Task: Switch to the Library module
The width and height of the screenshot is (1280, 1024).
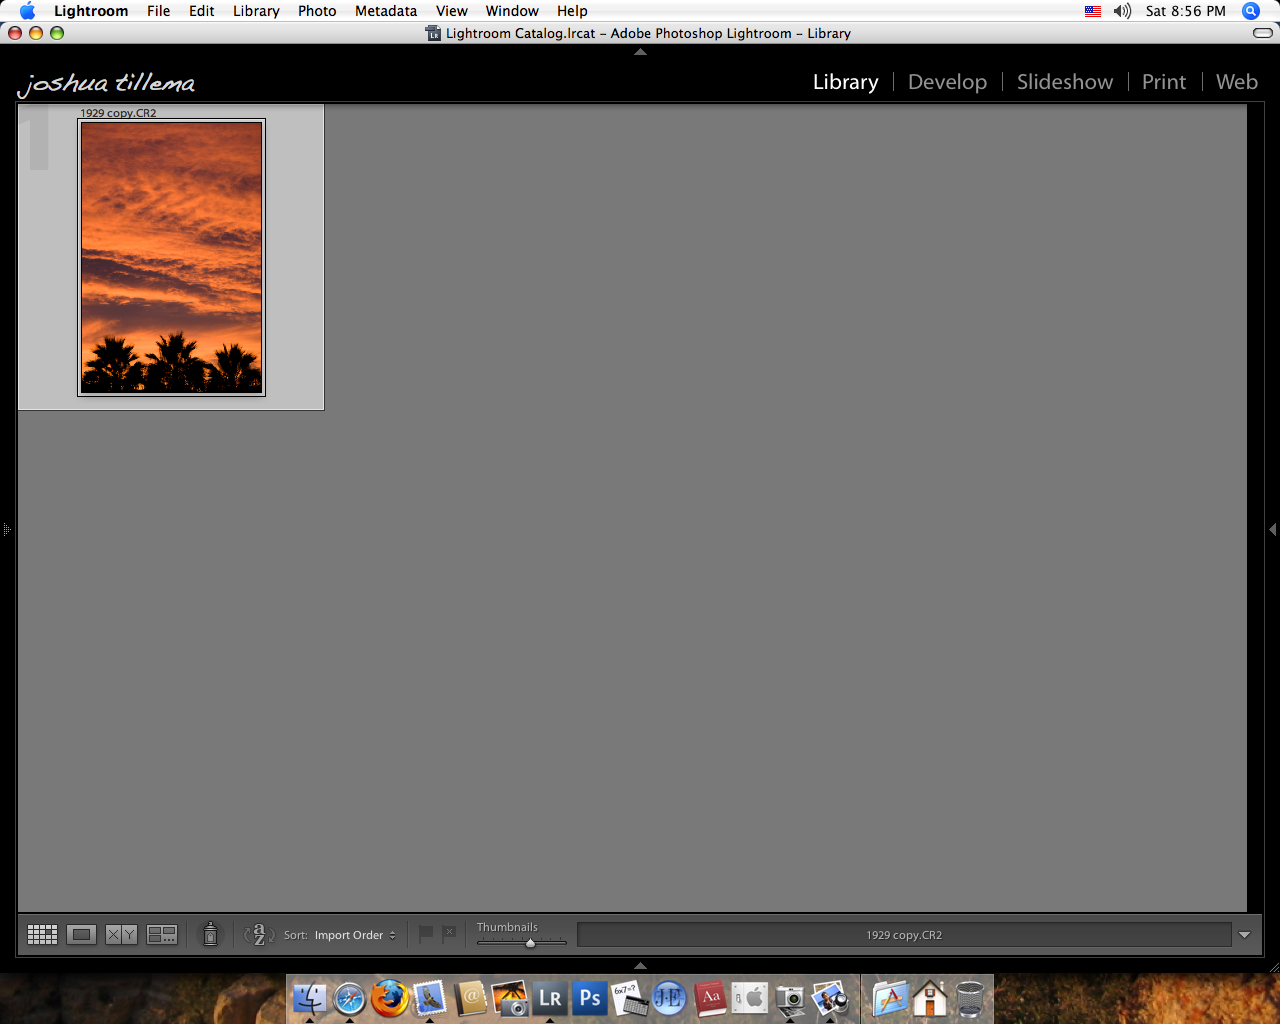Action: click(846, 82)
